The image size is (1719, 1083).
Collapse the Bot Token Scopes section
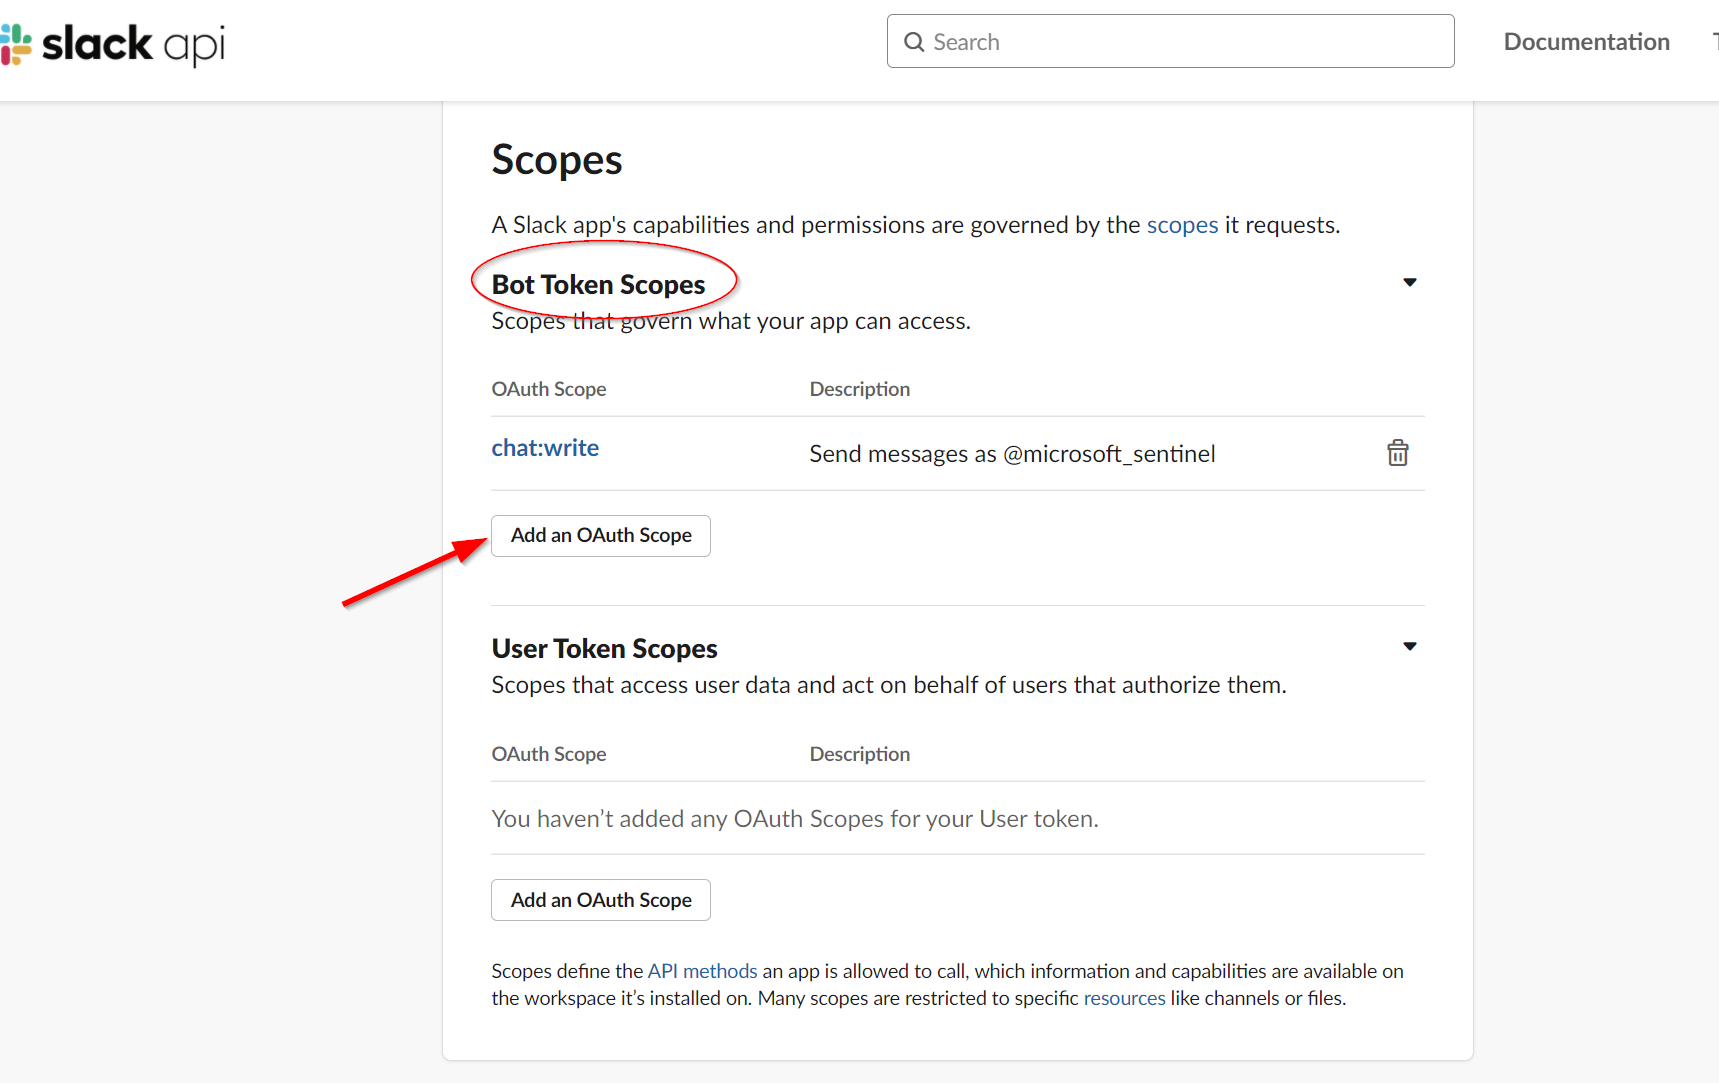tap(1410, 283)
